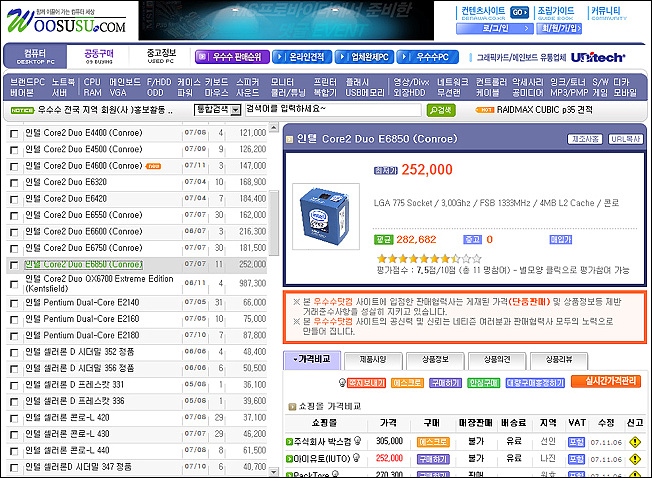The image size is (652, 478).
Task: Rate the product using the star rating row
Action: pyautogui.click(x=429, y=259)
